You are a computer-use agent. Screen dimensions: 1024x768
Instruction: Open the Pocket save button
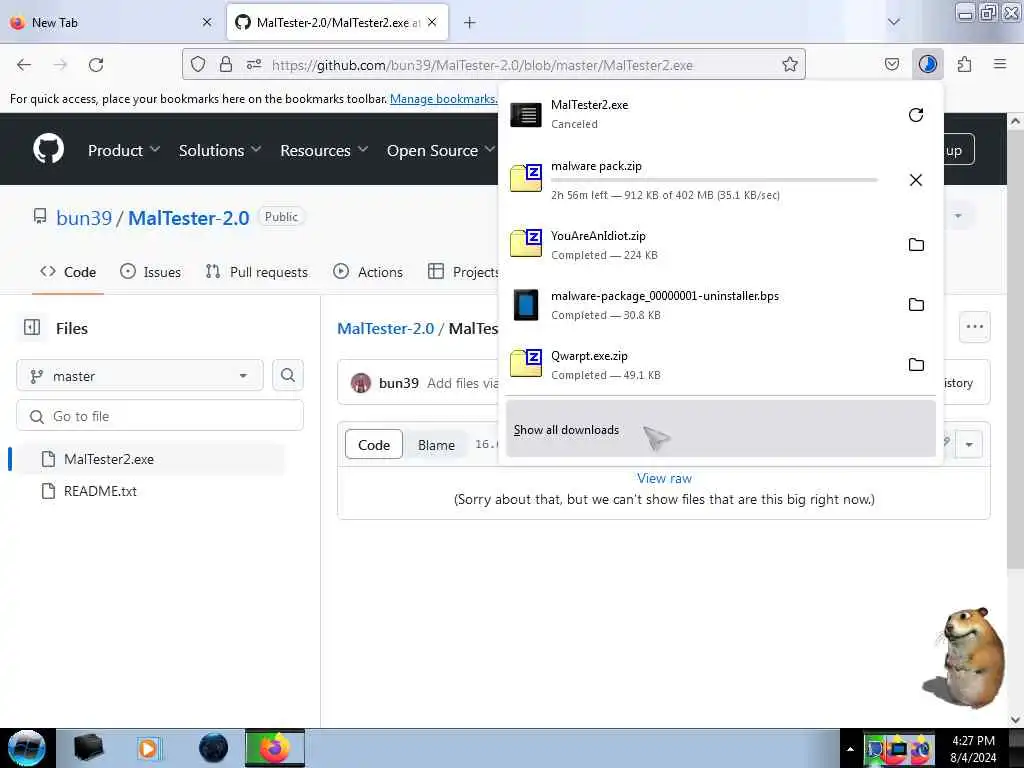[891, 64]
